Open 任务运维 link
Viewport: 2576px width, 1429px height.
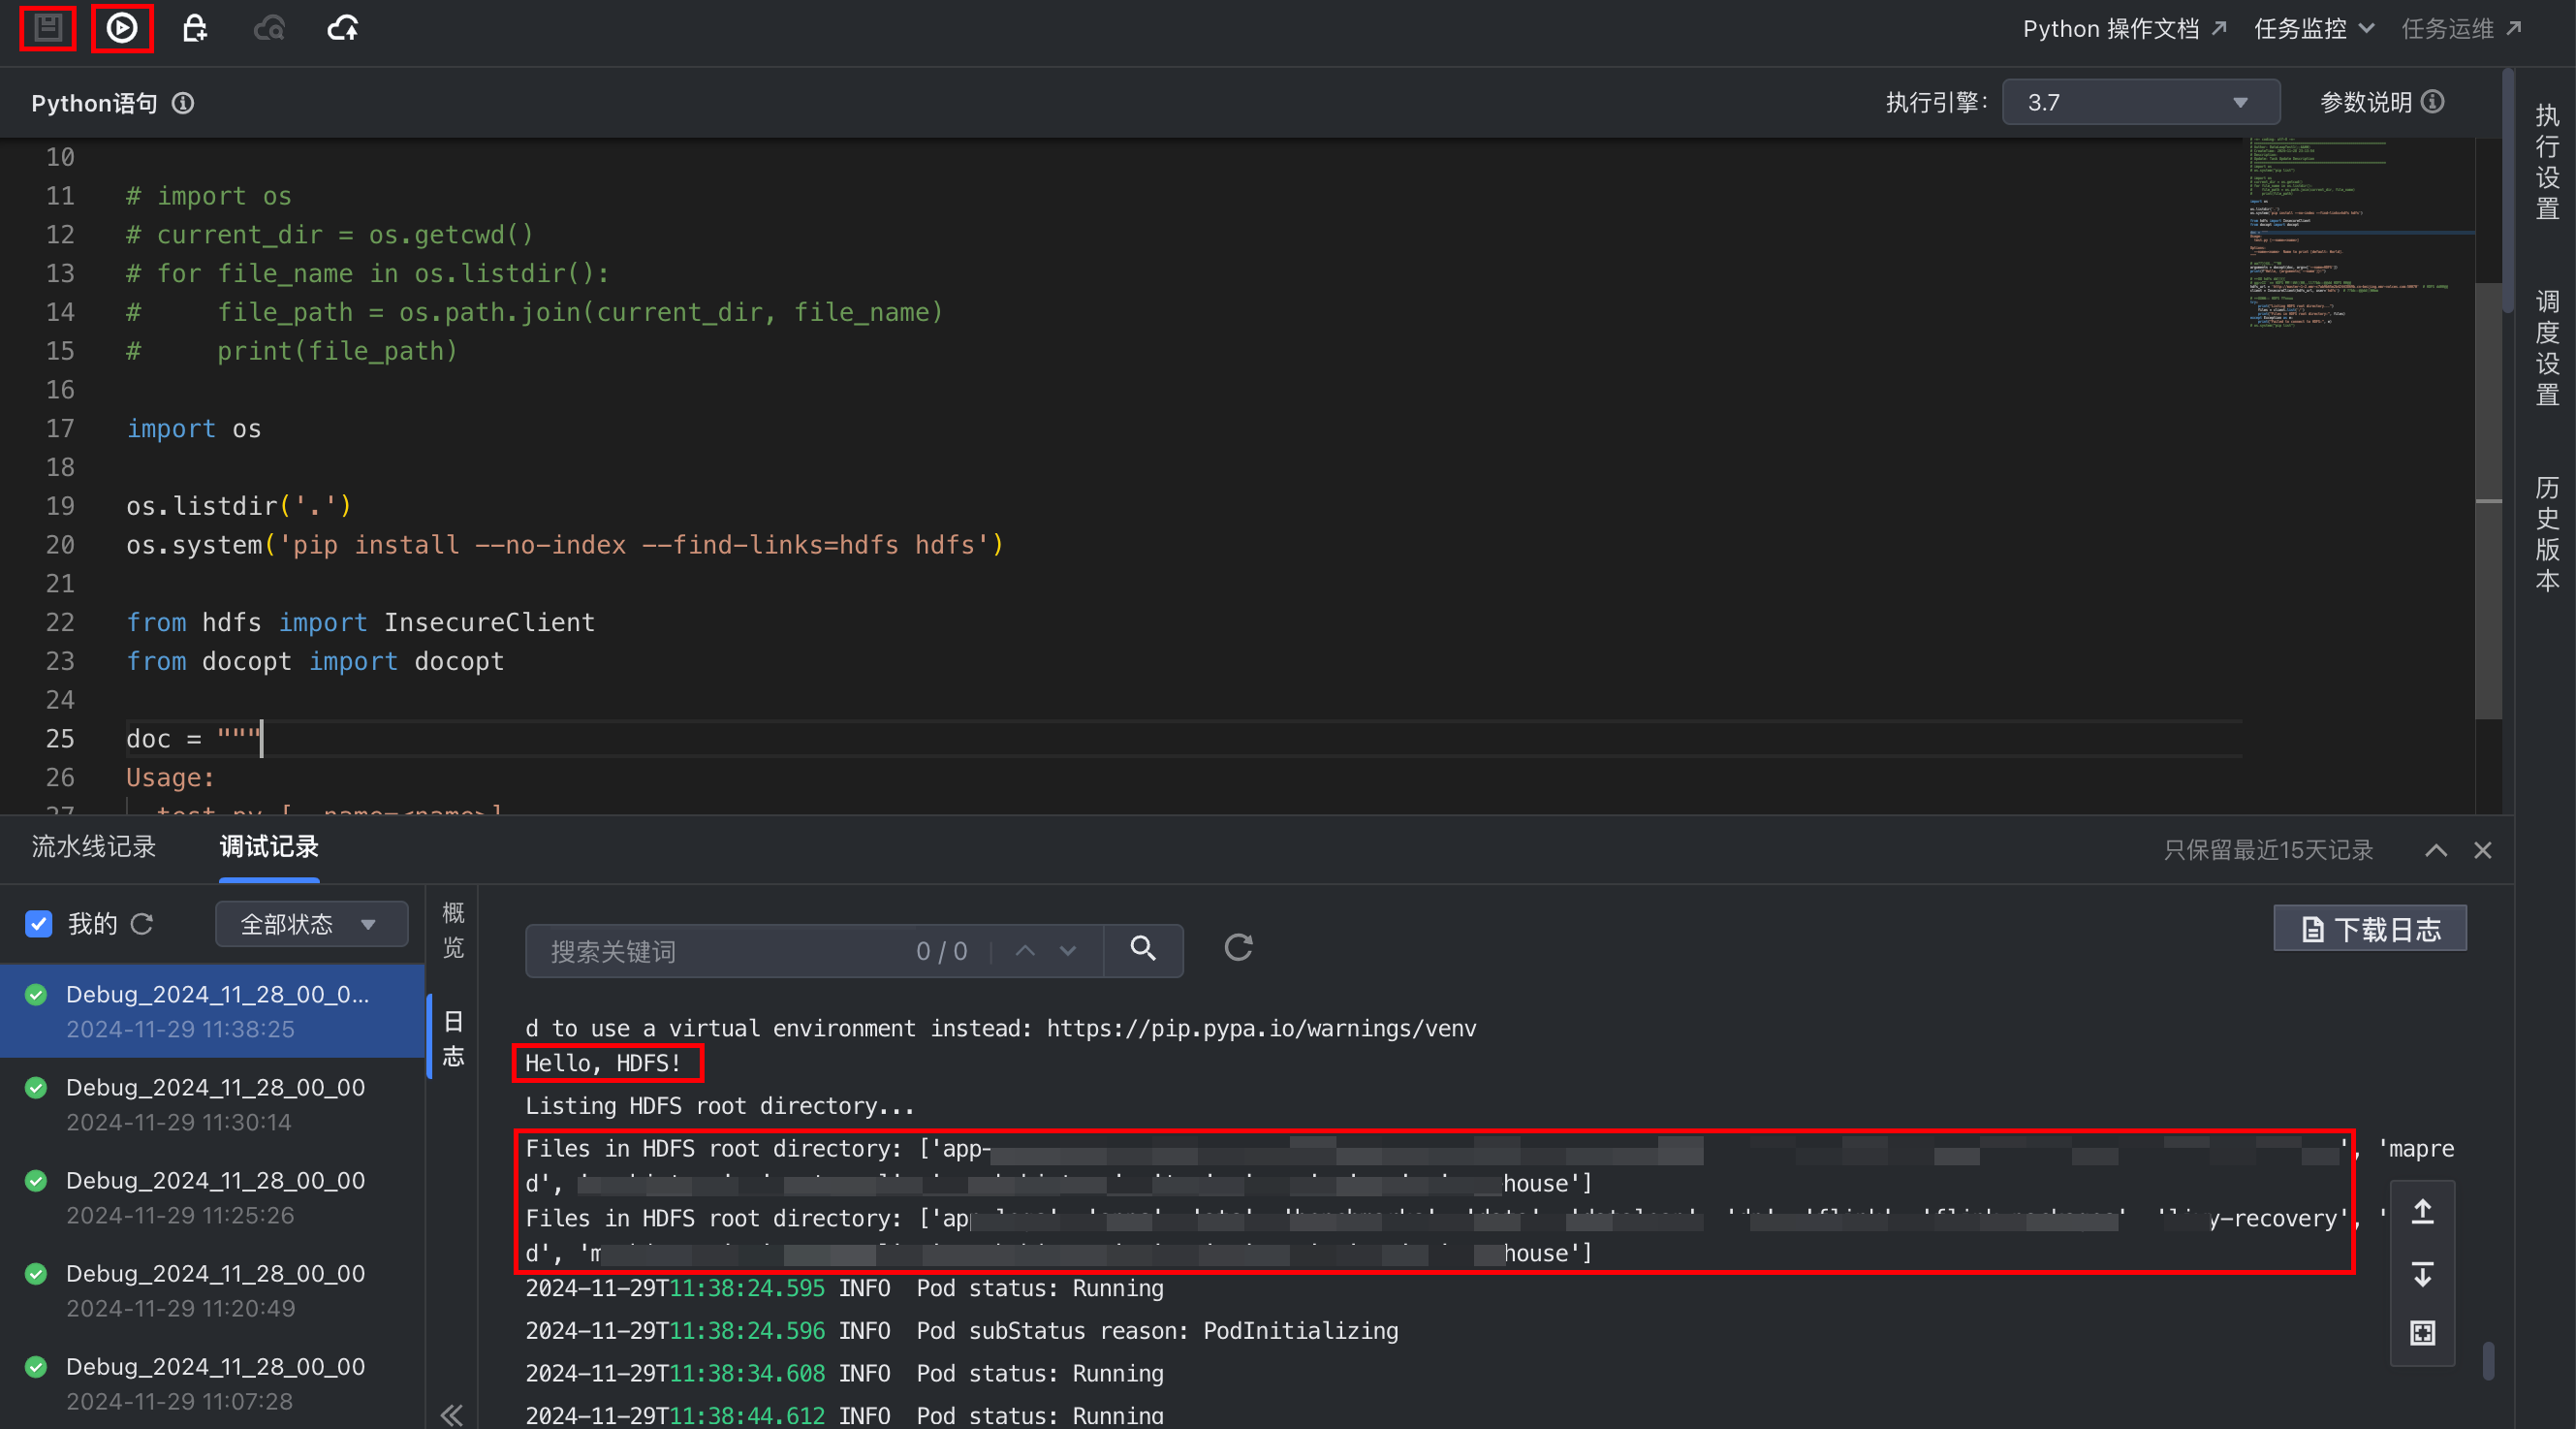click(2461, 29)
